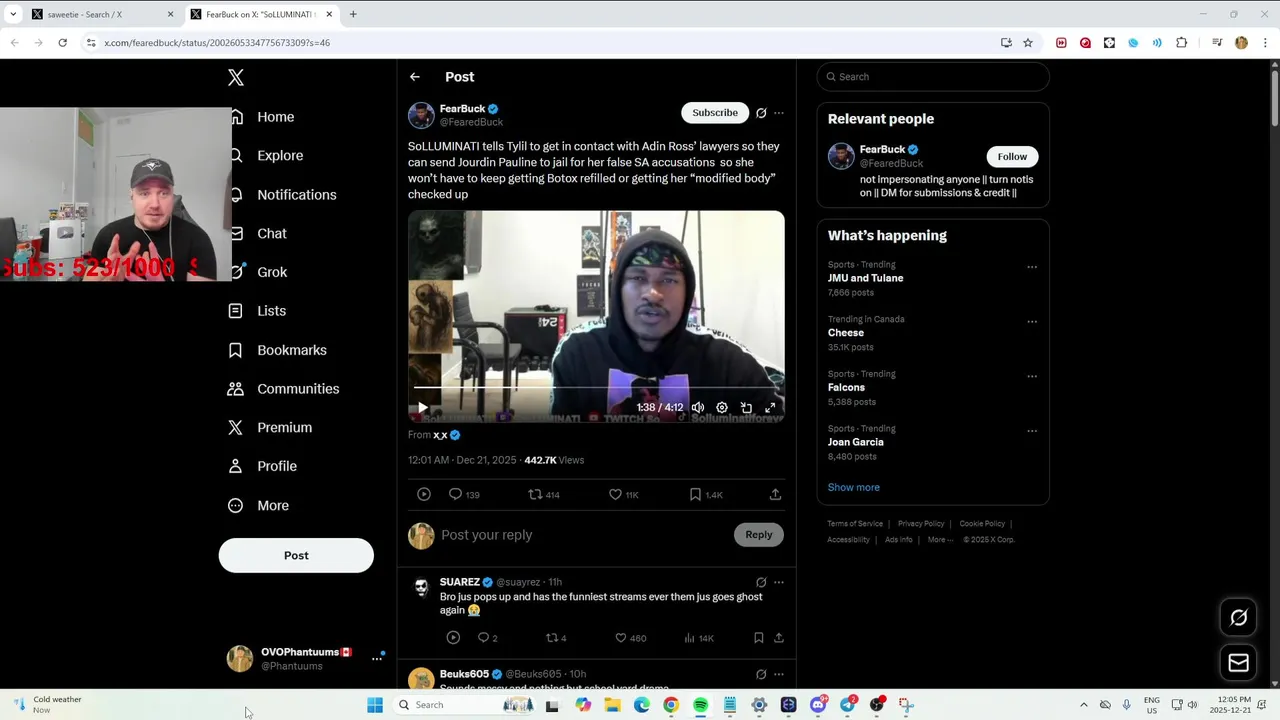Image resolution: width=1280 pixels, height=720 pixels.
Task: Click the X Search box
Action: coord(933,77)
